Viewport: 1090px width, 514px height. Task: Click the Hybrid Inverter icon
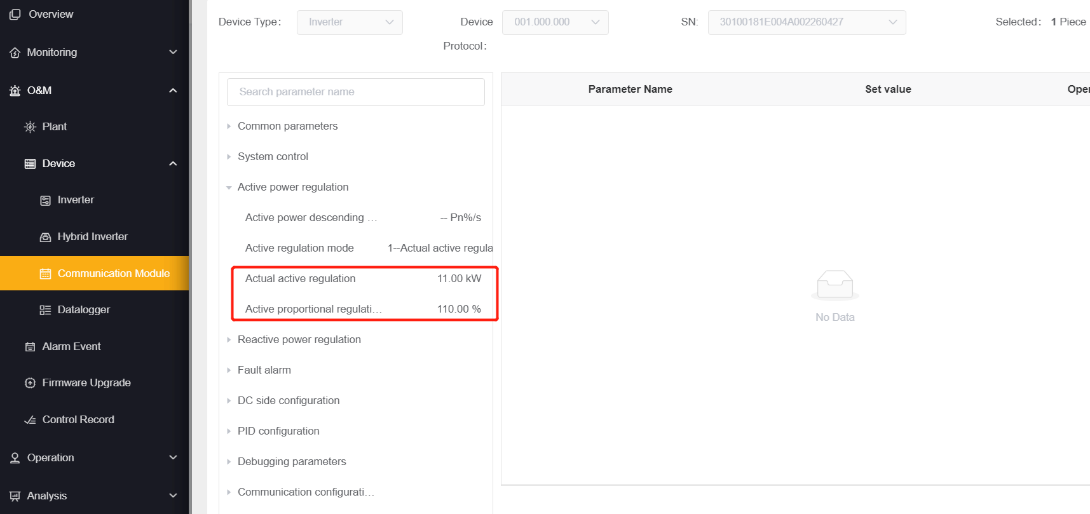coord(45,237)
